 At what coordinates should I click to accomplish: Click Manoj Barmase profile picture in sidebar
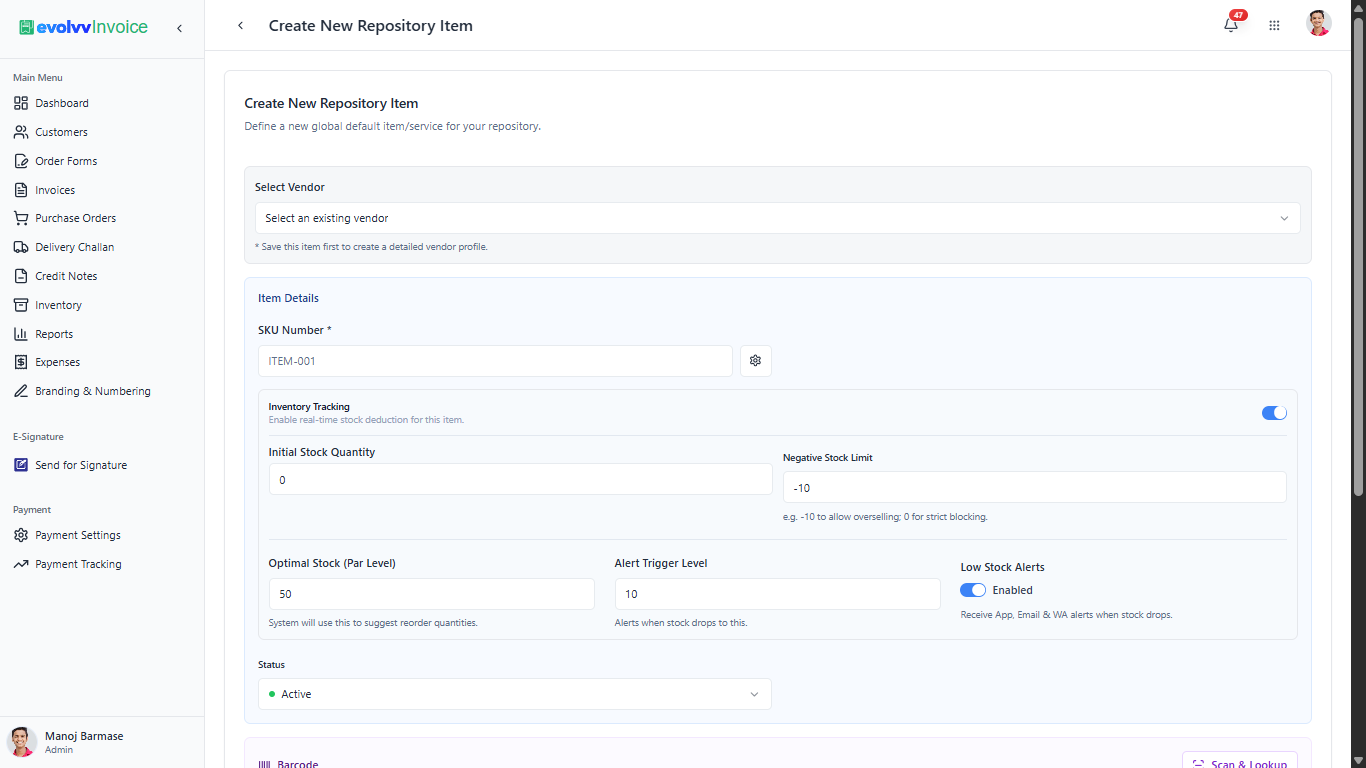coord(22,742)
